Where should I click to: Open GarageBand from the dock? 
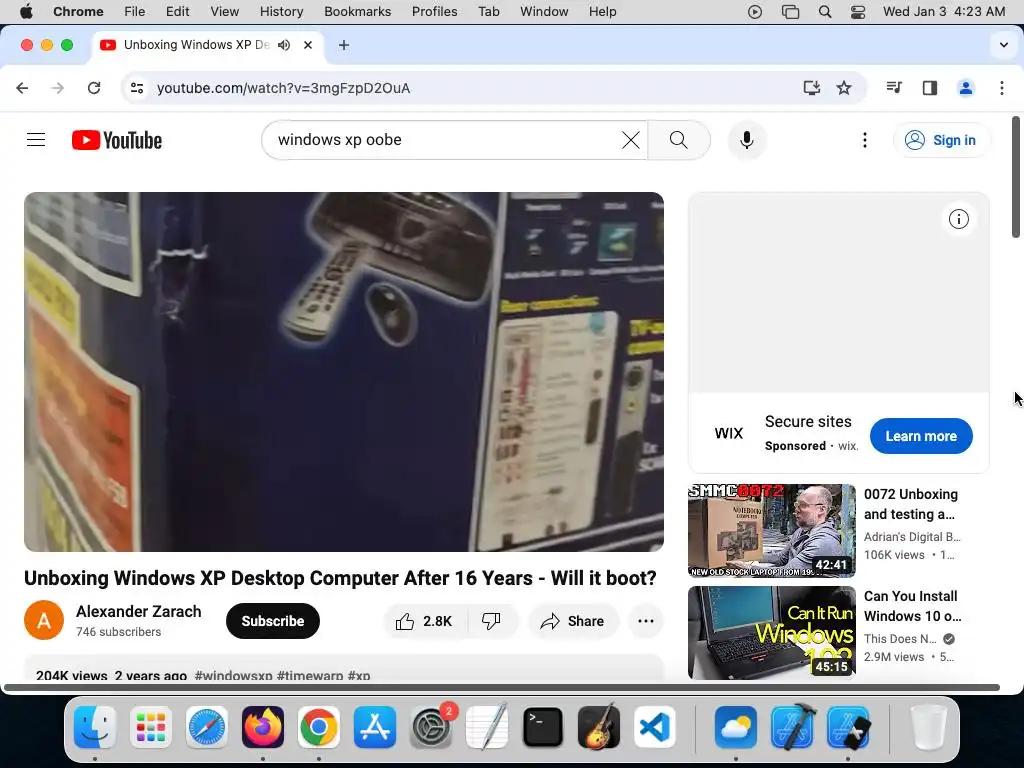599,727
